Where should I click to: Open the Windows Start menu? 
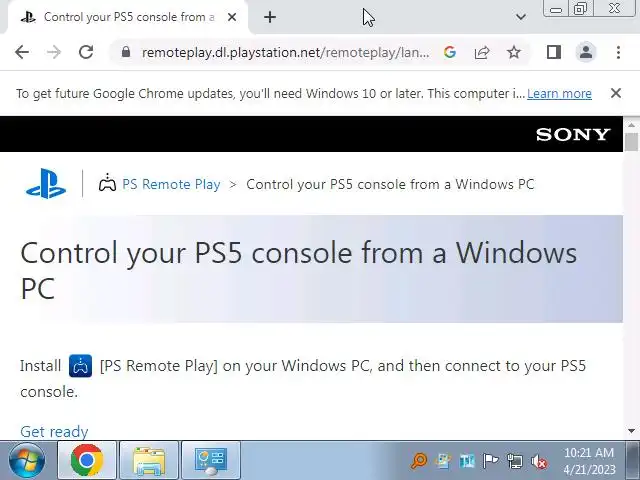point(27,460)
